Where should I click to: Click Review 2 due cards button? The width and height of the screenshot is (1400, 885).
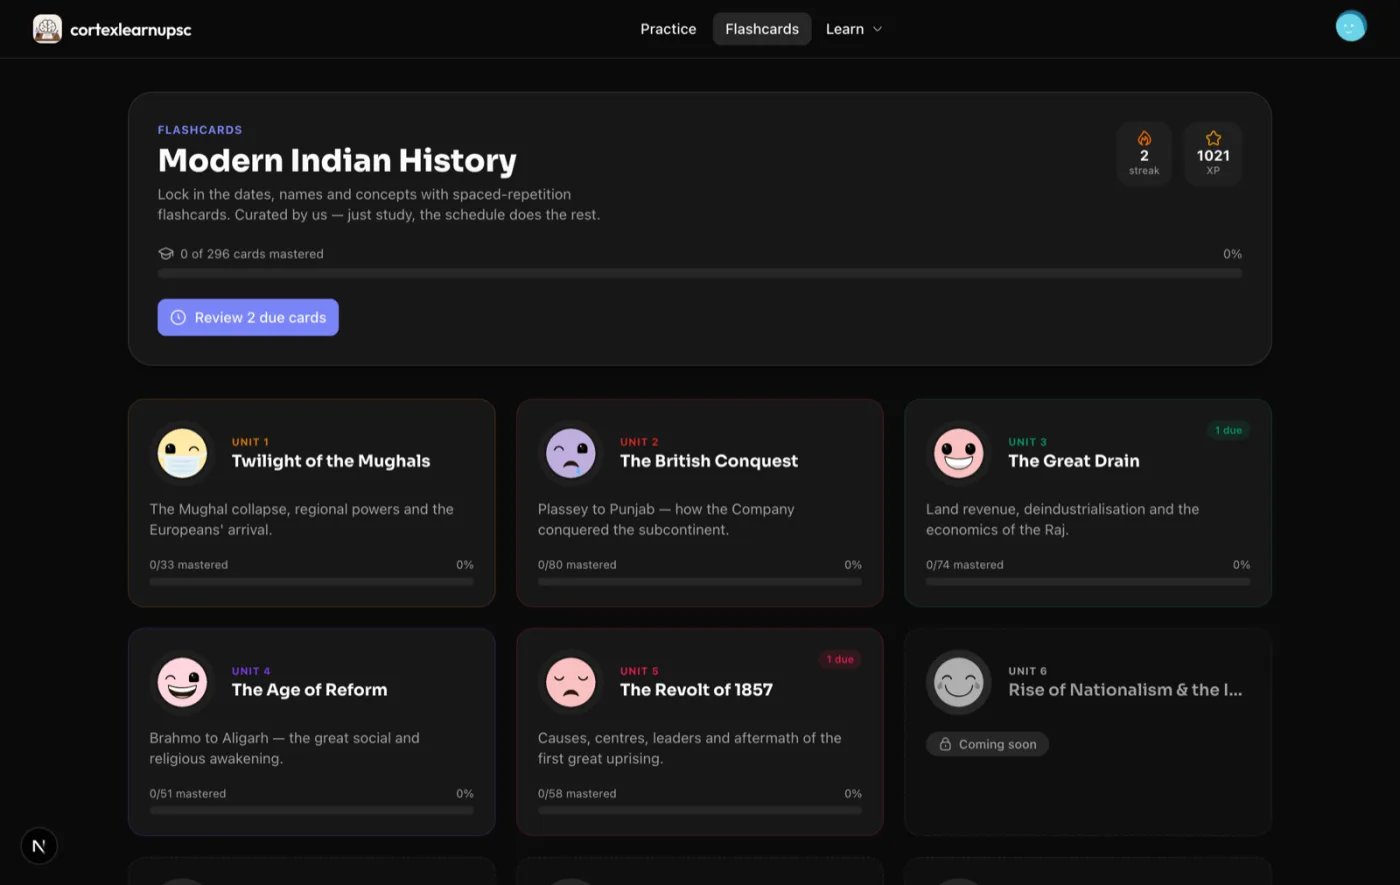pos(248,317)
